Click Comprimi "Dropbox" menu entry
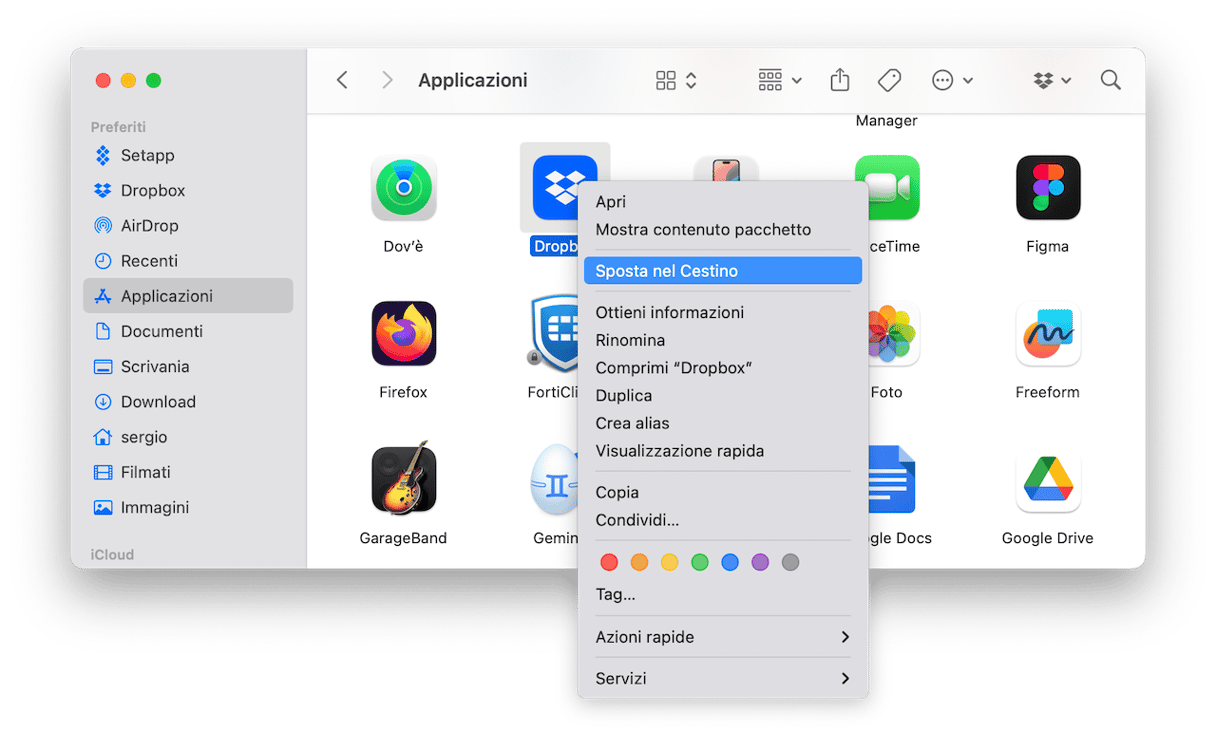The image size is (1216, 732). [x=673, y=368]
